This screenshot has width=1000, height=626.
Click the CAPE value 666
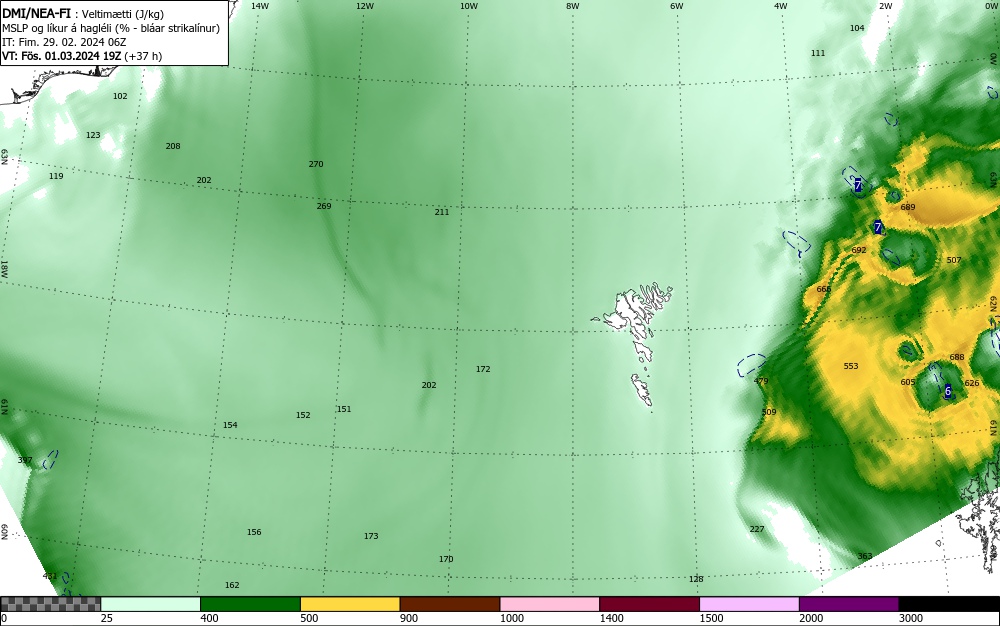point(823,289)
